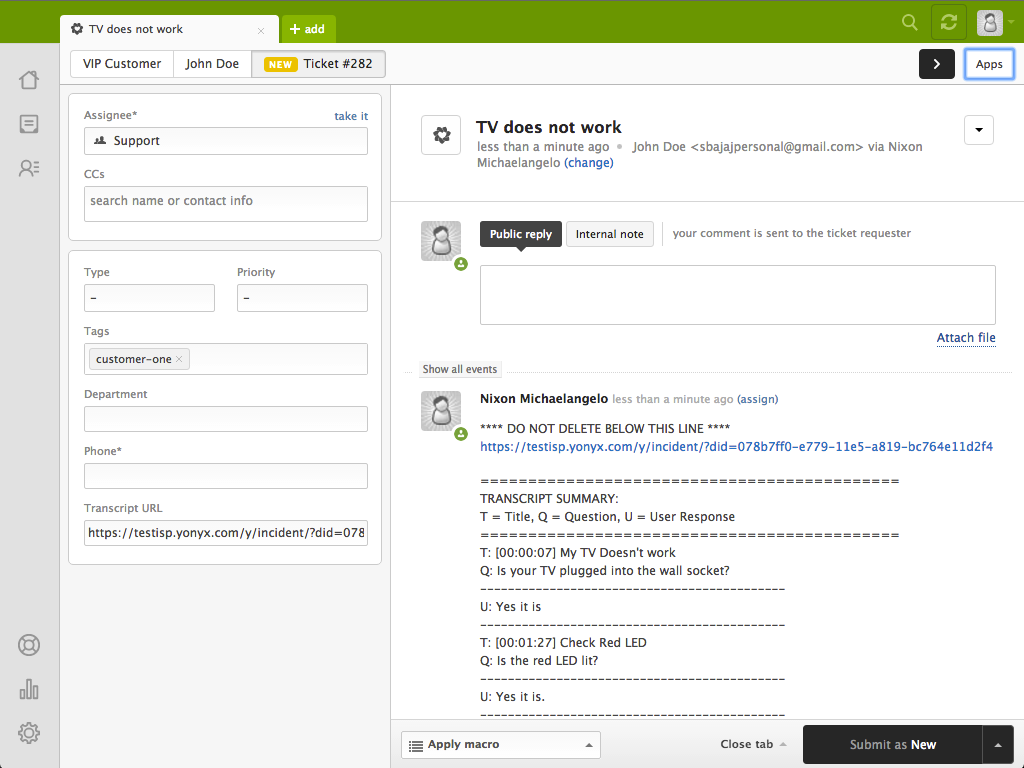The image size is (1024, 768).
Task: Open the VIP Customer breadcrumb tab
Action: tap(122, 64)
